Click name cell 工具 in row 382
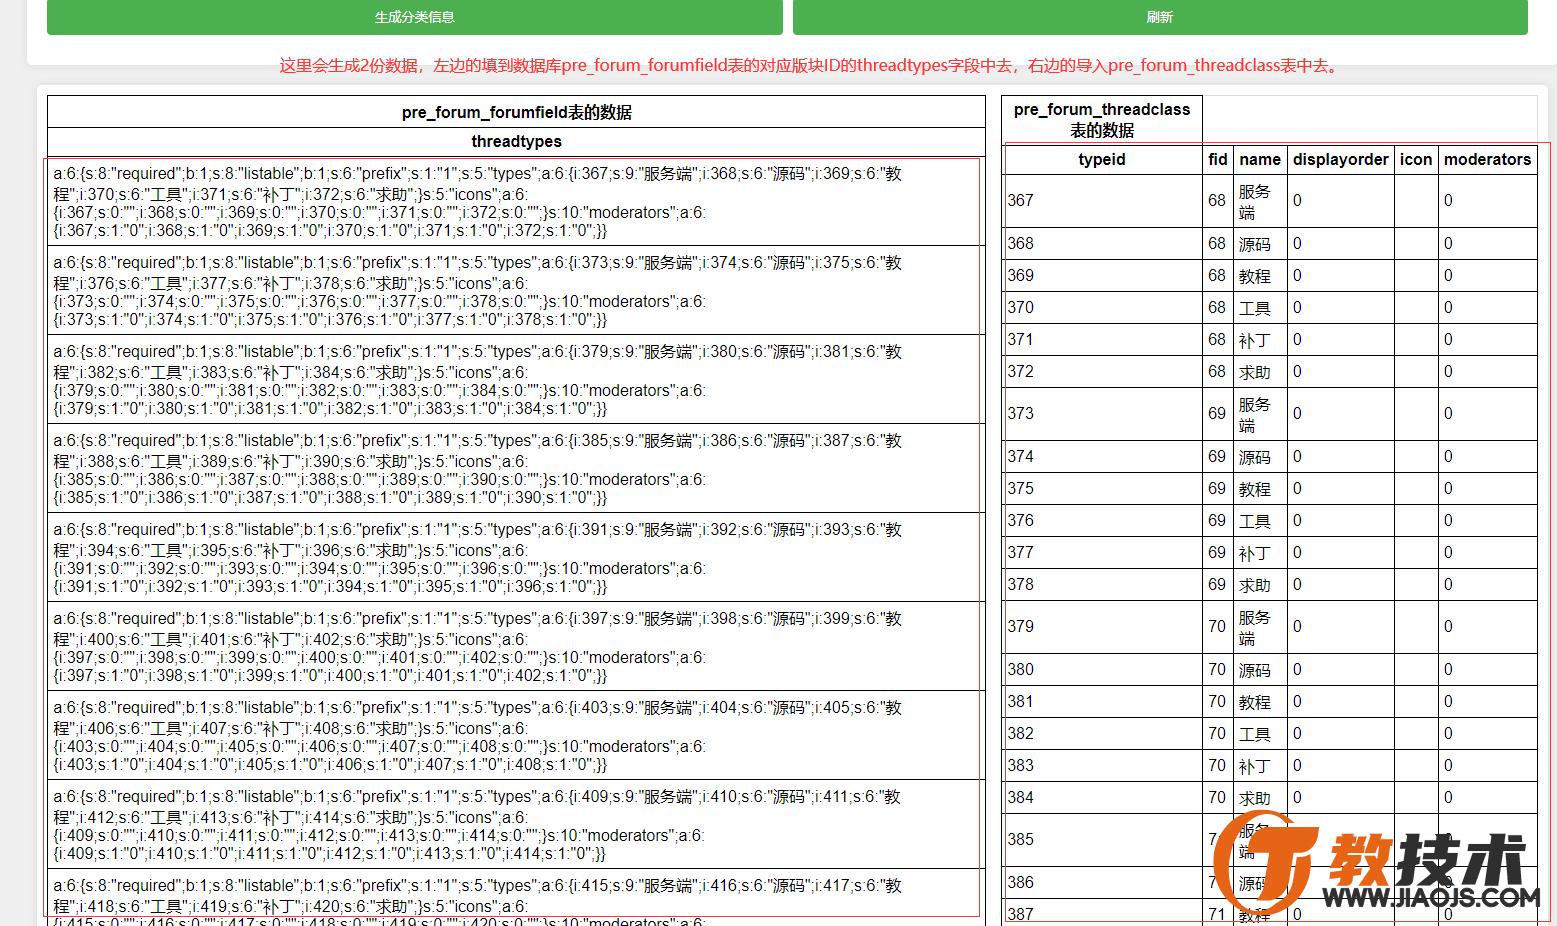The width and height of the screenshot is (1557, 926). pos(1260,733)
